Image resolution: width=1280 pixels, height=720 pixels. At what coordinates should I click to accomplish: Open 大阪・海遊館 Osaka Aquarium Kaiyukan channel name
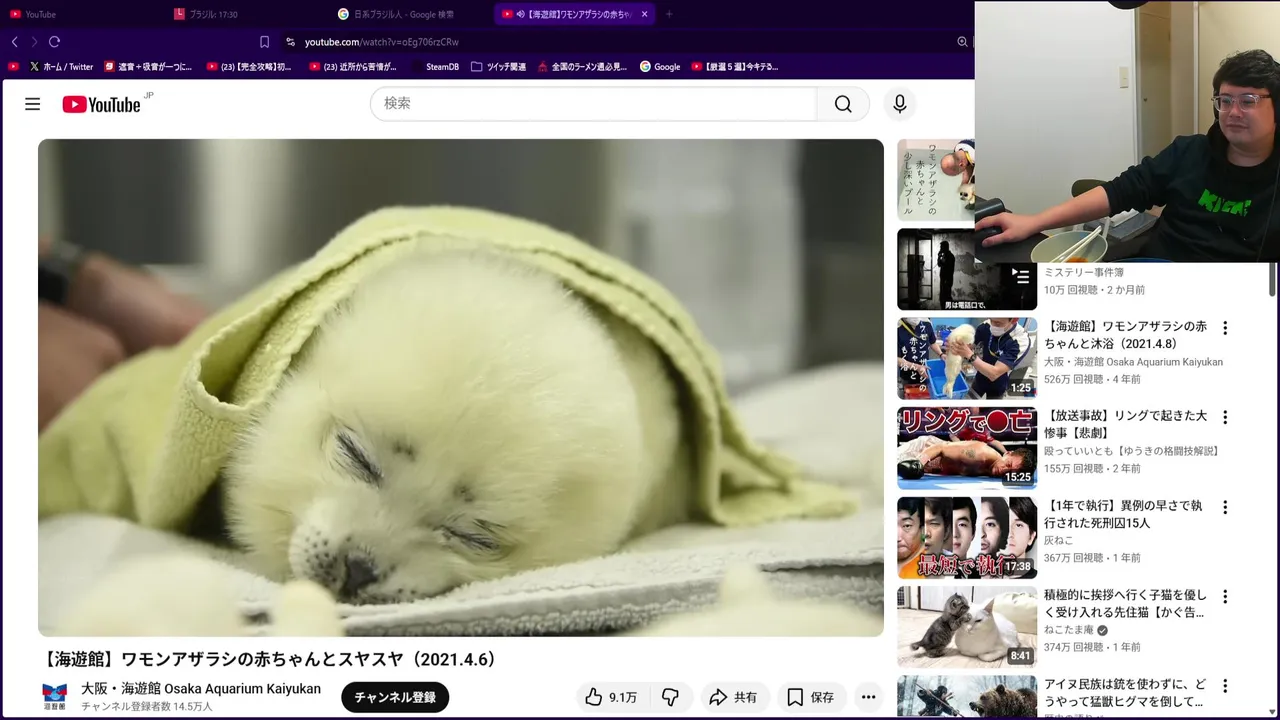201,689
